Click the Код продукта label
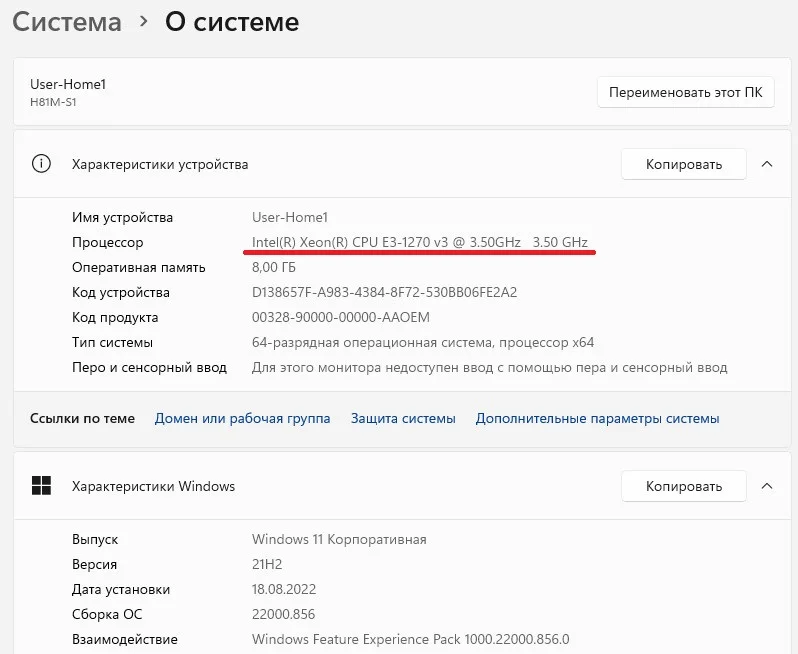The image size is (798, 654). 115,317
